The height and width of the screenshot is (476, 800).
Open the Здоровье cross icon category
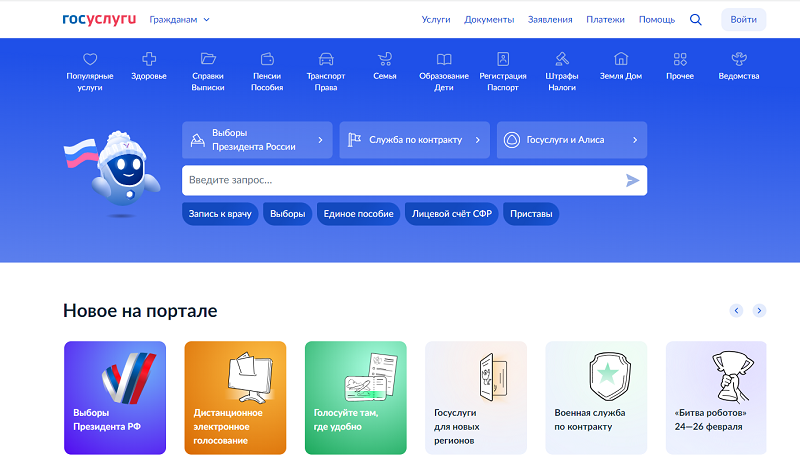[149, 59]
